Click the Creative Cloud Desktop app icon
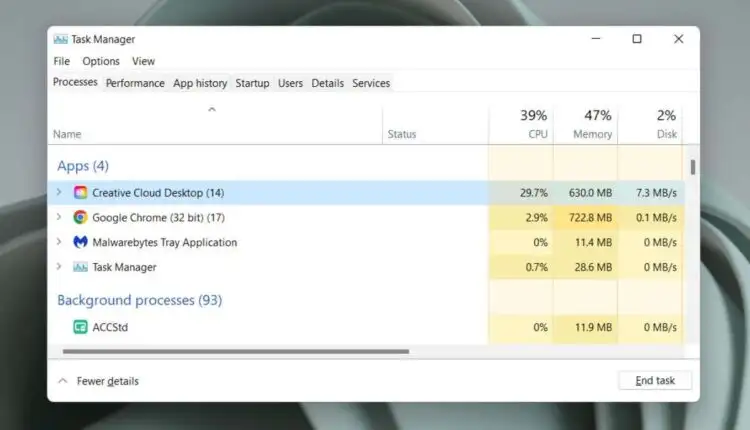Viewport: 750px width, 430px height. tap(80, 193)
